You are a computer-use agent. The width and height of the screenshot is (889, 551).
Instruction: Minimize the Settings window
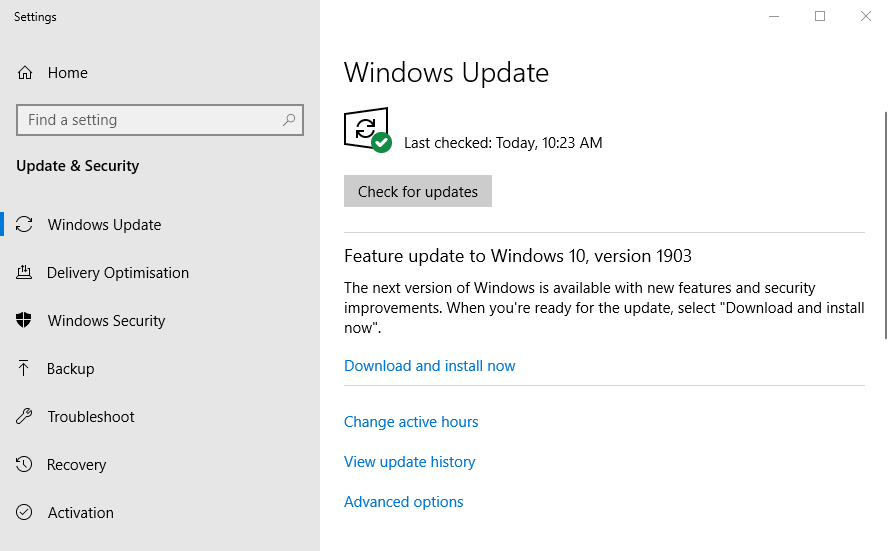click(774, 16)
